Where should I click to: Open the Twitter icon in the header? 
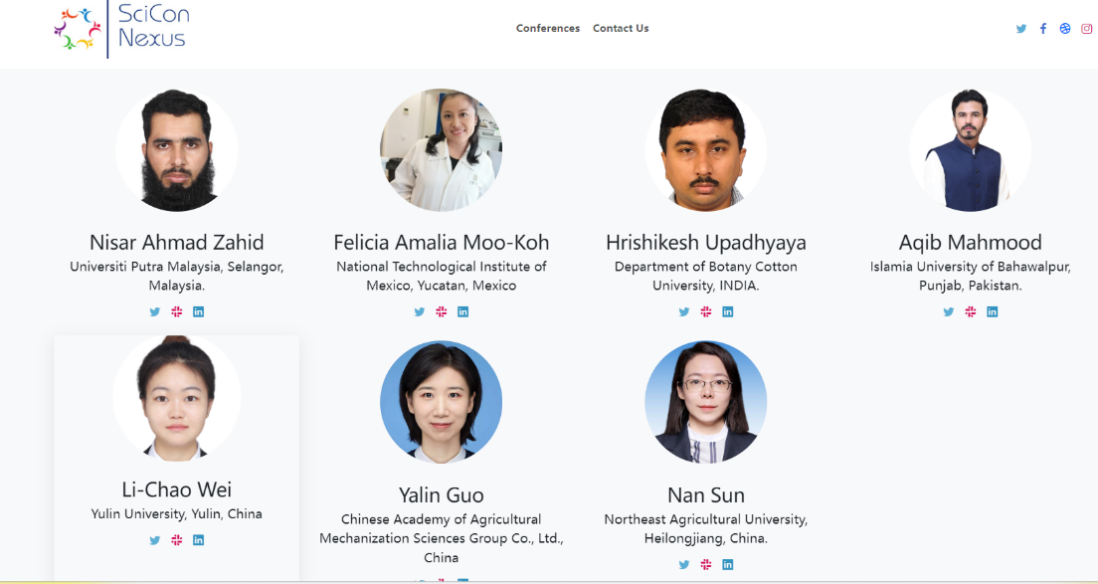point(1021,29)
